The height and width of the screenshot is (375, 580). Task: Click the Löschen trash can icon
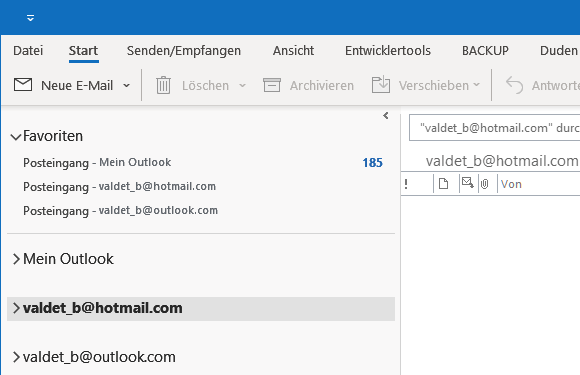coord(163,85)
